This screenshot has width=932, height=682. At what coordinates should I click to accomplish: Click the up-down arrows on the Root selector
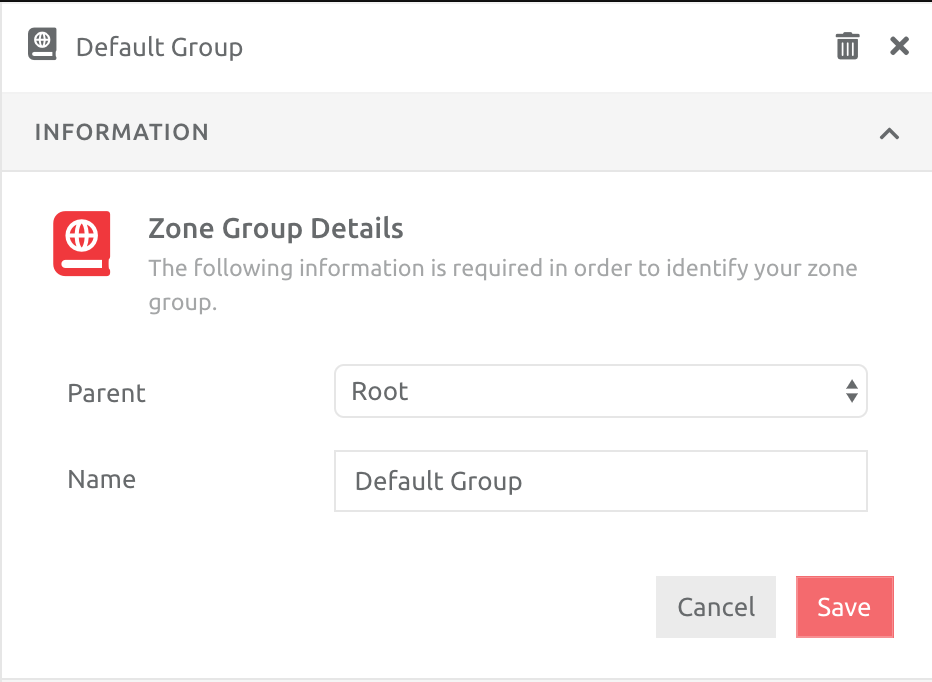851,391
